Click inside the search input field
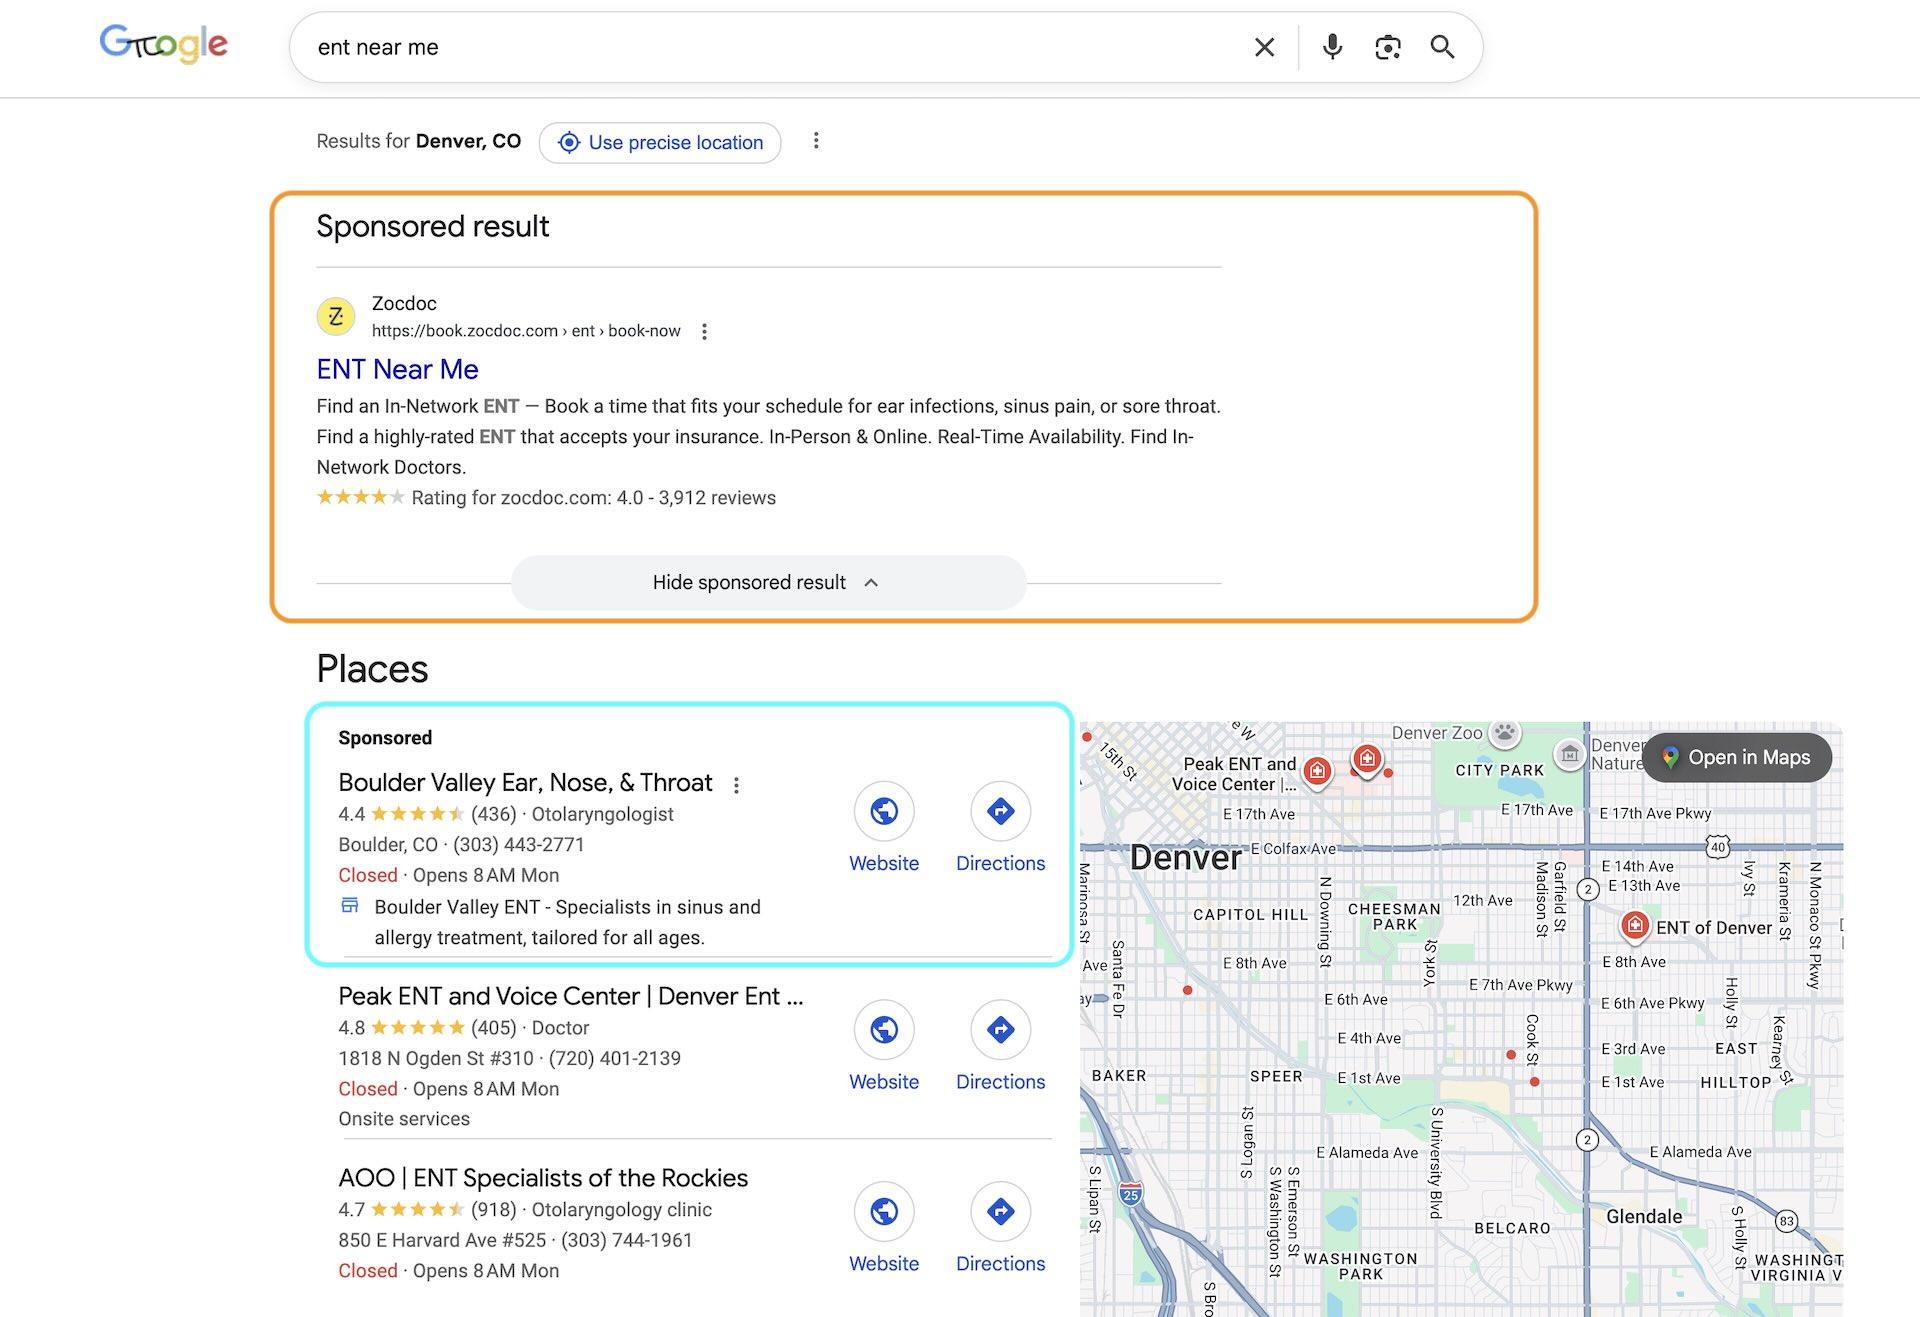 pos(700,47)
